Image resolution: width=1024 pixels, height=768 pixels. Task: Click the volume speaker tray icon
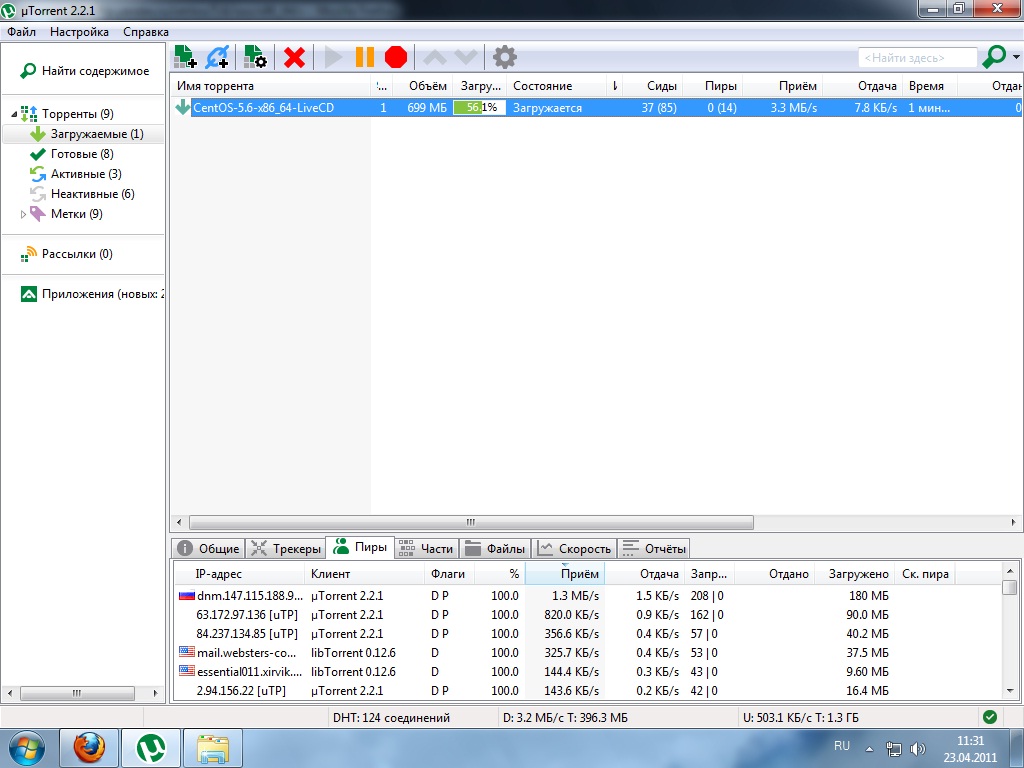point(918,749)
